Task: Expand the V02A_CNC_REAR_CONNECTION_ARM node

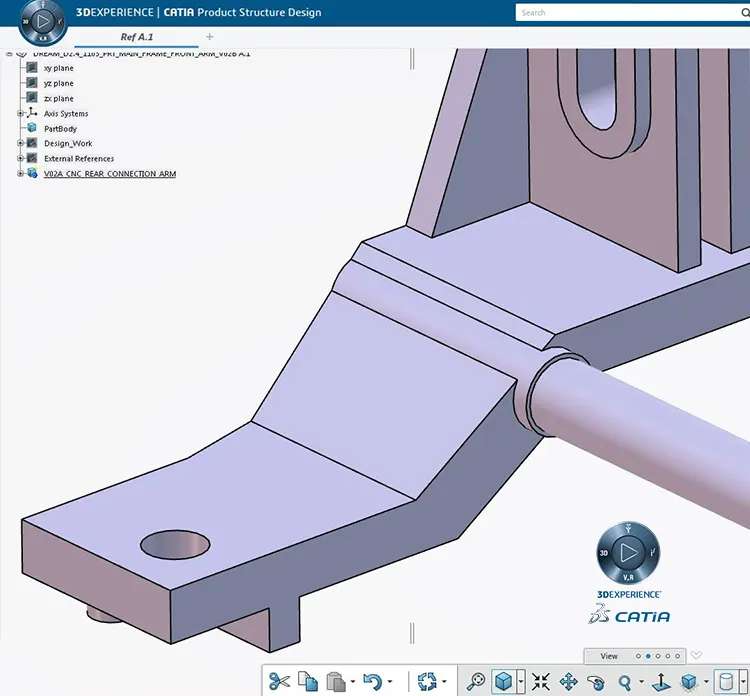Action: [x=20, y=173]
